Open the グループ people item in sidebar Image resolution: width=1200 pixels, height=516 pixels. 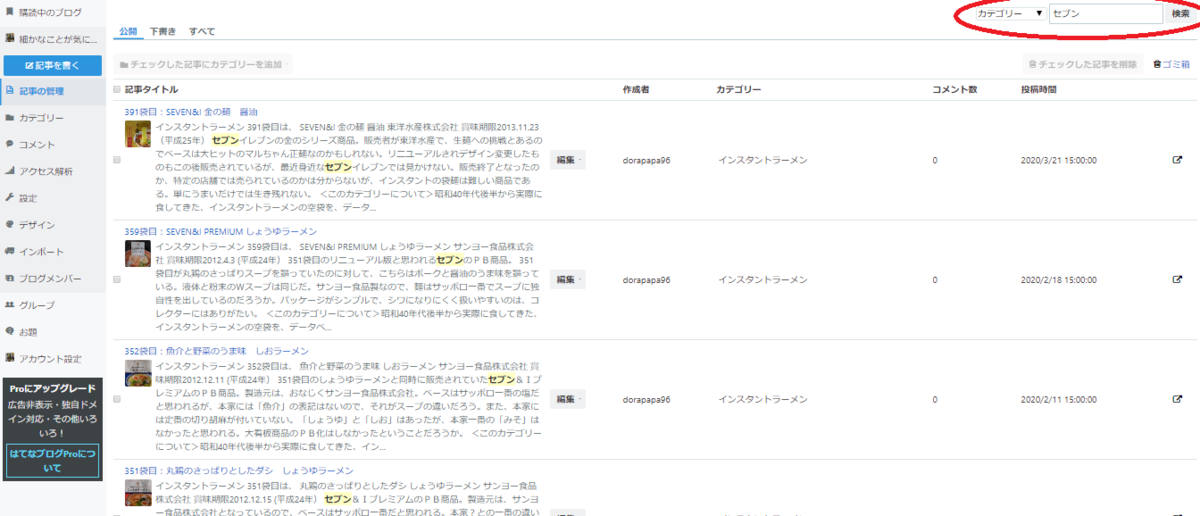pyautogui.click(x=52, y=305)
